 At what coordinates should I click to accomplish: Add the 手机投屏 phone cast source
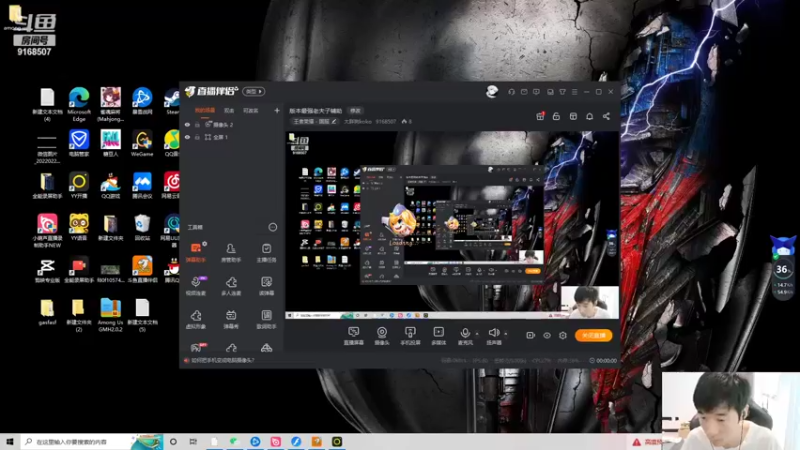pos(410,336)
